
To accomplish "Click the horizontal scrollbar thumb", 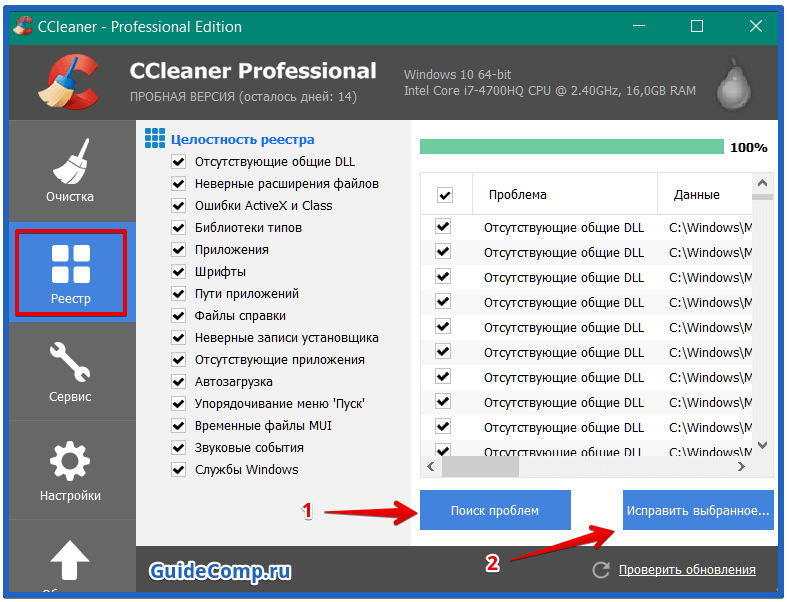I will pos(480,467).
